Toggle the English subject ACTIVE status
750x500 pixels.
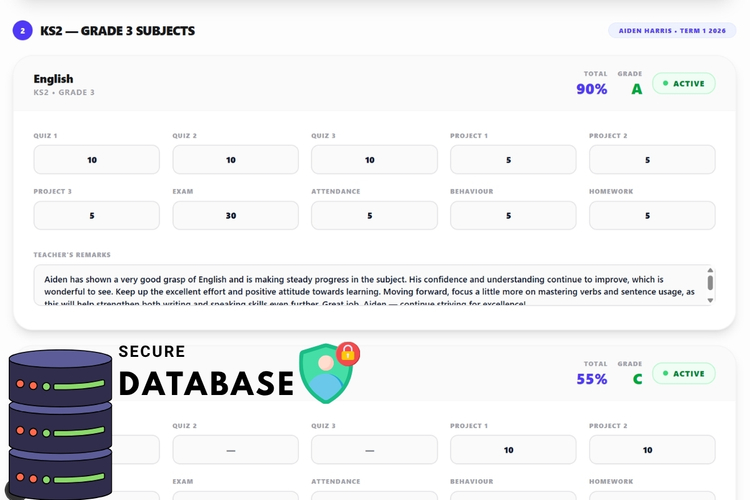[x=684, y=83]
